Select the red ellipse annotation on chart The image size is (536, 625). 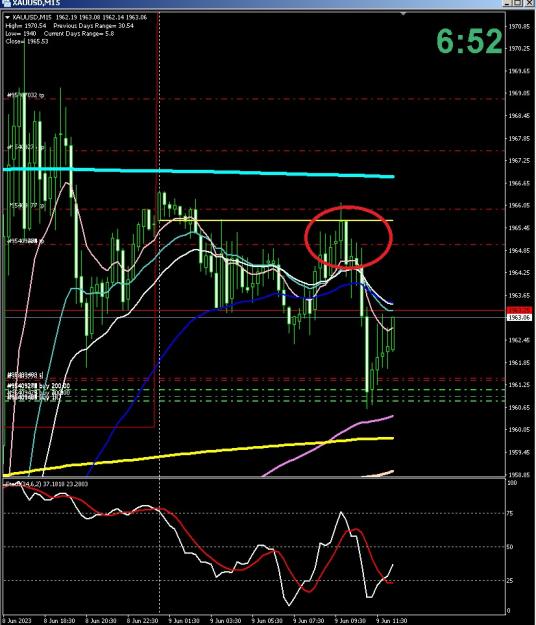[x=349, y=238]
